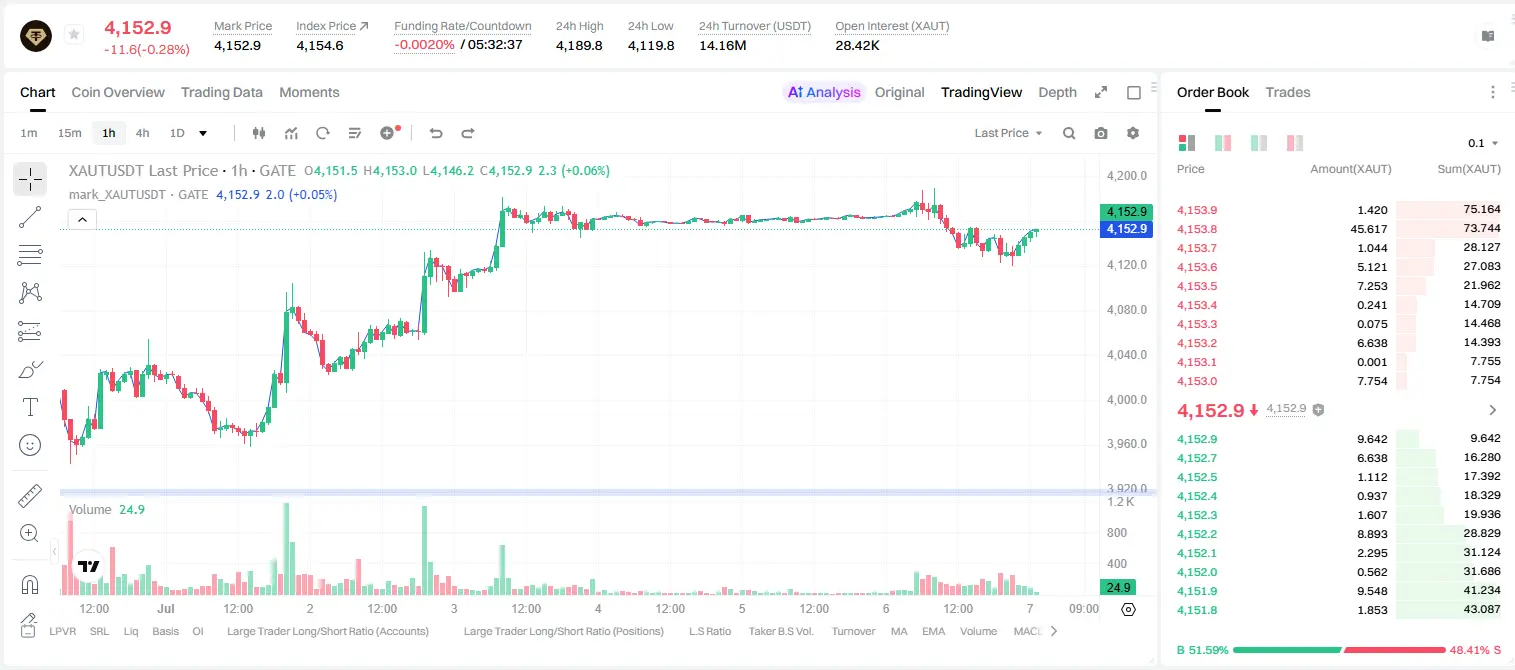
Task: Open chart settings gear icon
Action: coord(1133,133)
